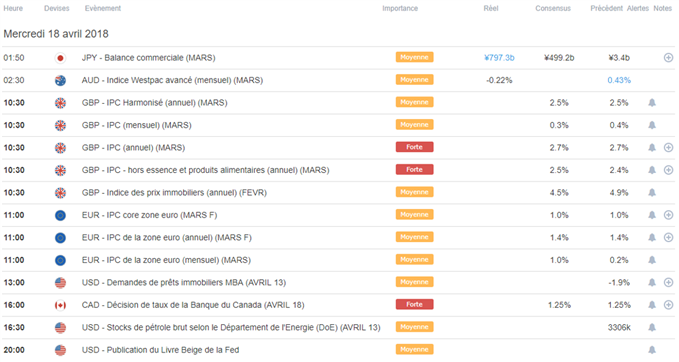Click the Canada flag icon
Viewport: 679px width, 362px height.
[60, 305]
